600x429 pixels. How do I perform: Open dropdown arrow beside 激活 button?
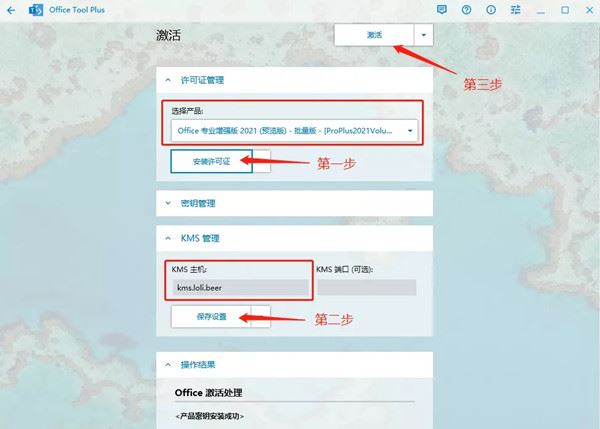(424, 34)
